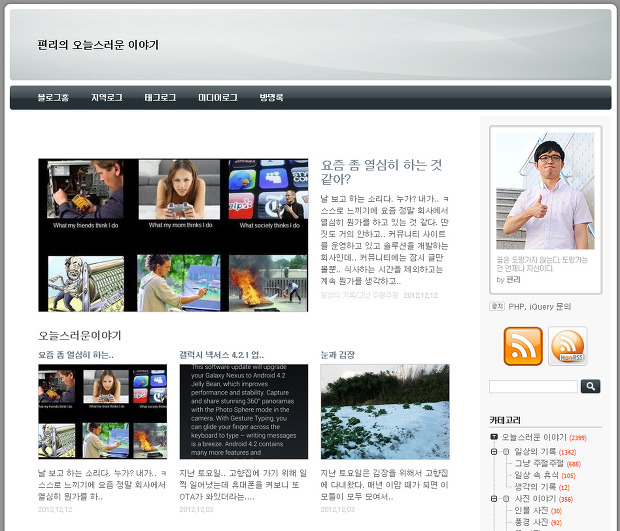Click the orange RSS feed icon
The width and height of the screenshot is (620, 531).
(x=523, y=346)
